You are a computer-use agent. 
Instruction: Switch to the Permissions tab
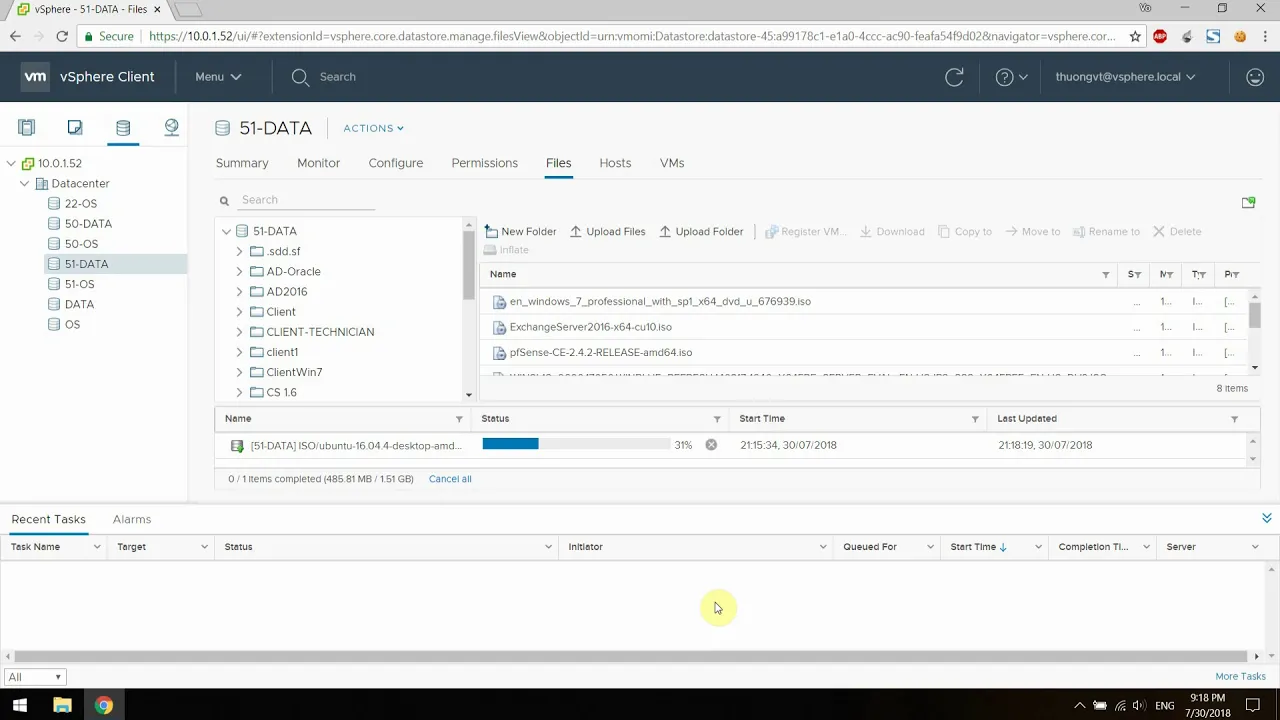[x=484, y=163]
